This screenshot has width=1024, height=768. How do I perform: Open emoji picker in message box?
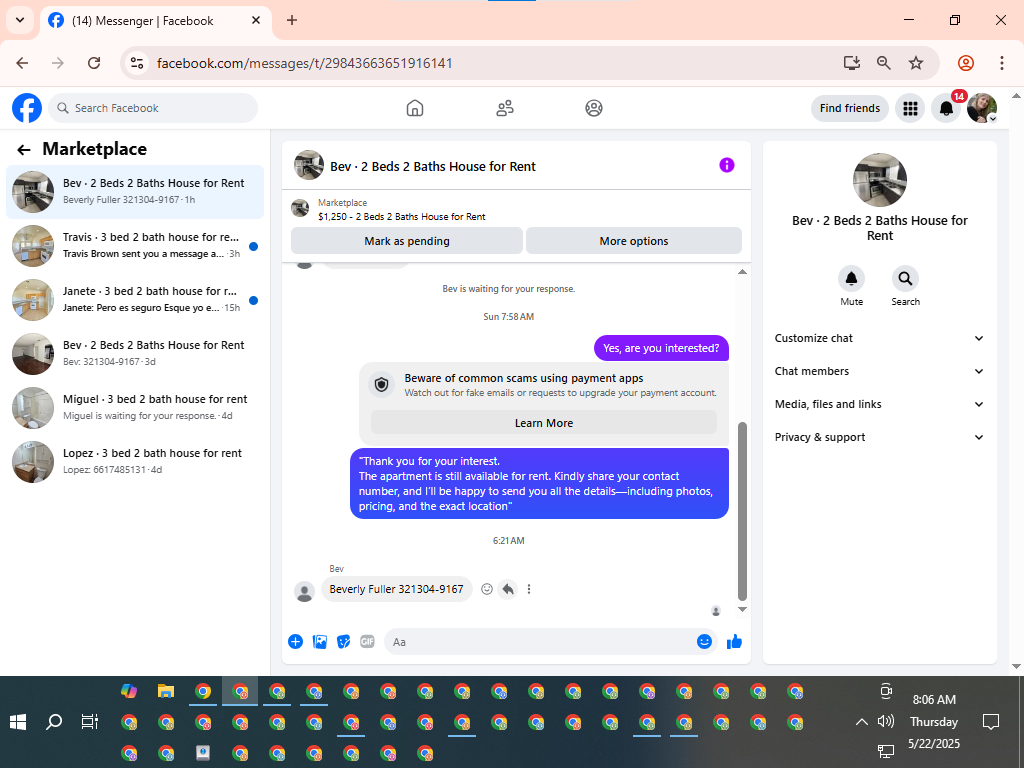point(704,641)
